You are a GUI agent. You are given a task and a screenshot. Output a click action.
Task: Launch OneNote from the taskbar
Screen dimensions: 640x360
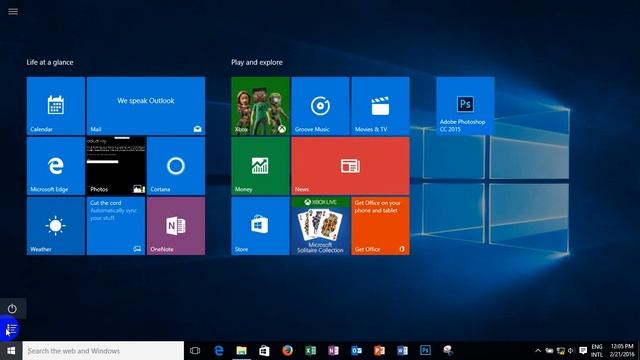[x=333, y=351]
